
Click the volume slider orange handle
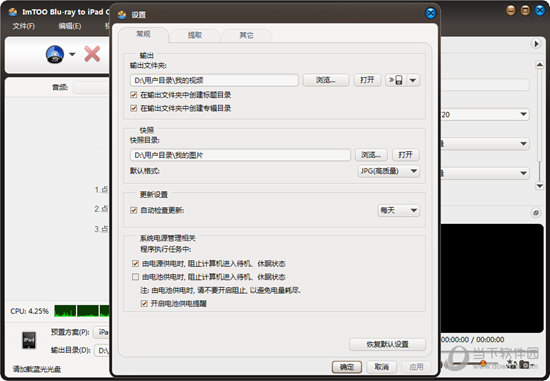point(483,363)
